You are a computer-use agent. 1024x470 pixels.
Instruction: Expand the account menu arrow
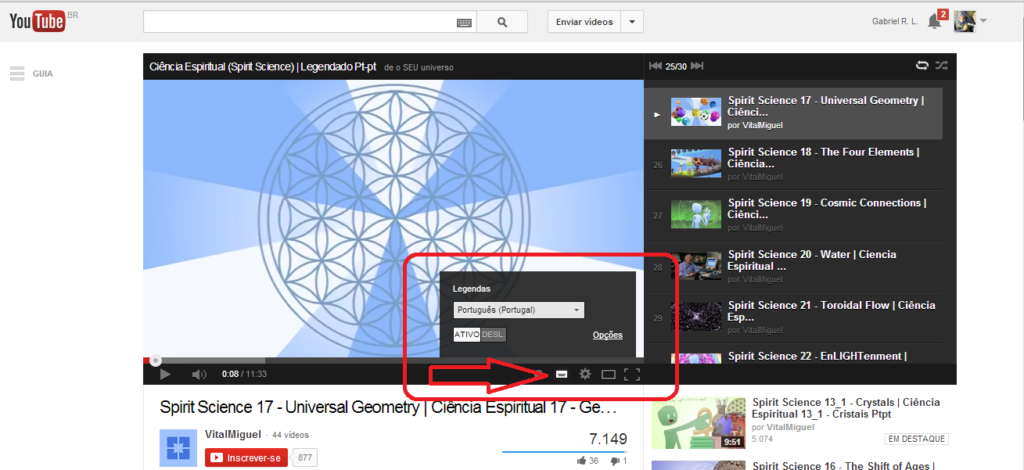[x=983, y=21]
